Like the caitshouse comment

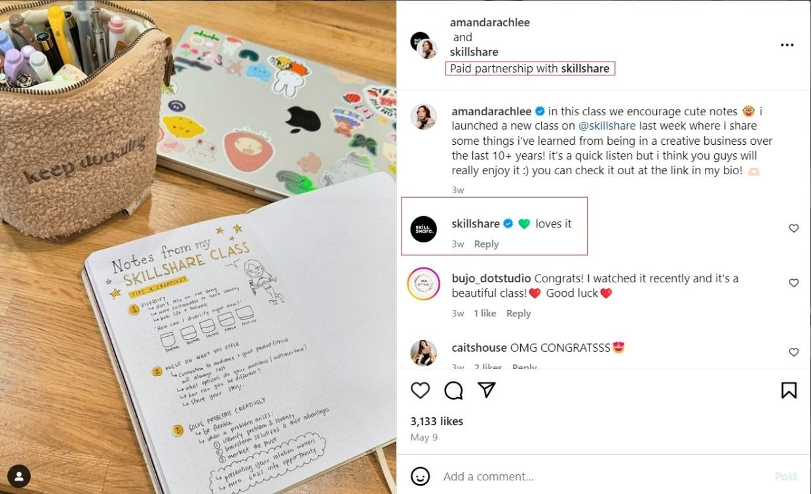793,352
